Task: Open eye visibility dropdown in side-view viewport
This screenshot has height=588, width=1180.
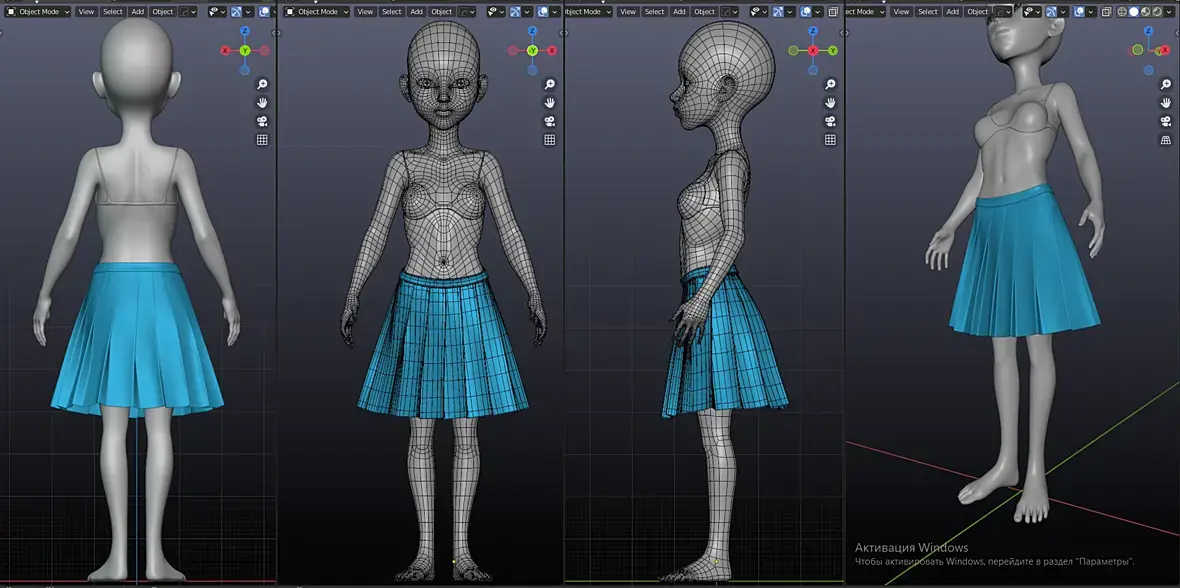Action: (x=759, y=11)
